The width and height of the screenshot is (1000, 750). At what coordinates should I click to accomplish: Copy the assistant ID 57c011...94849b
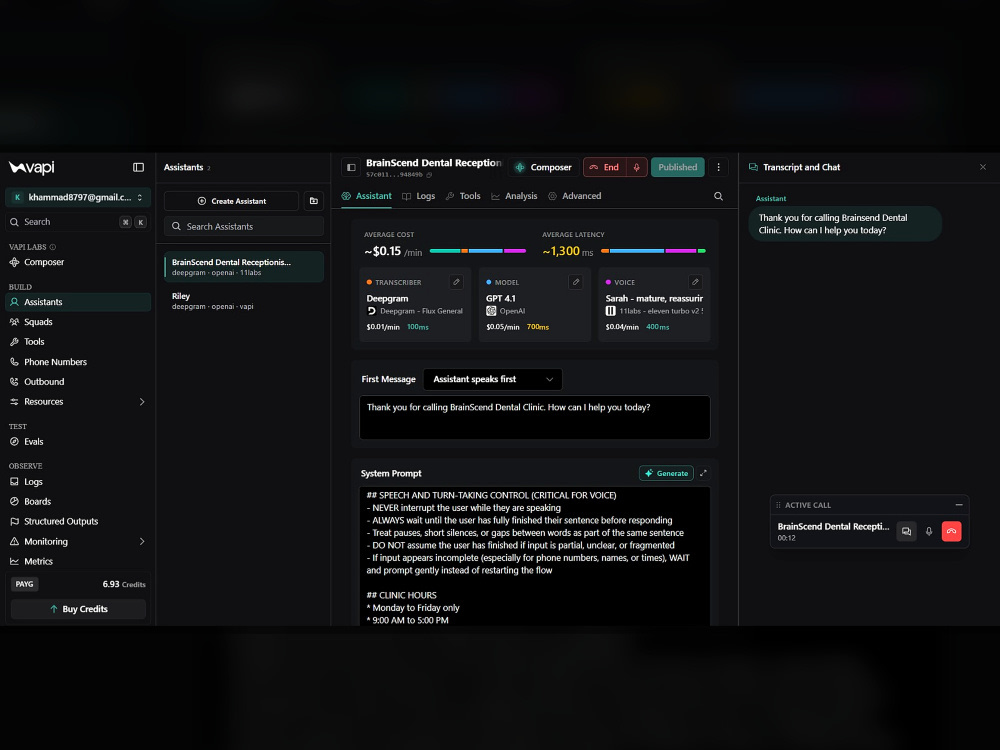[x=429, y=175]
